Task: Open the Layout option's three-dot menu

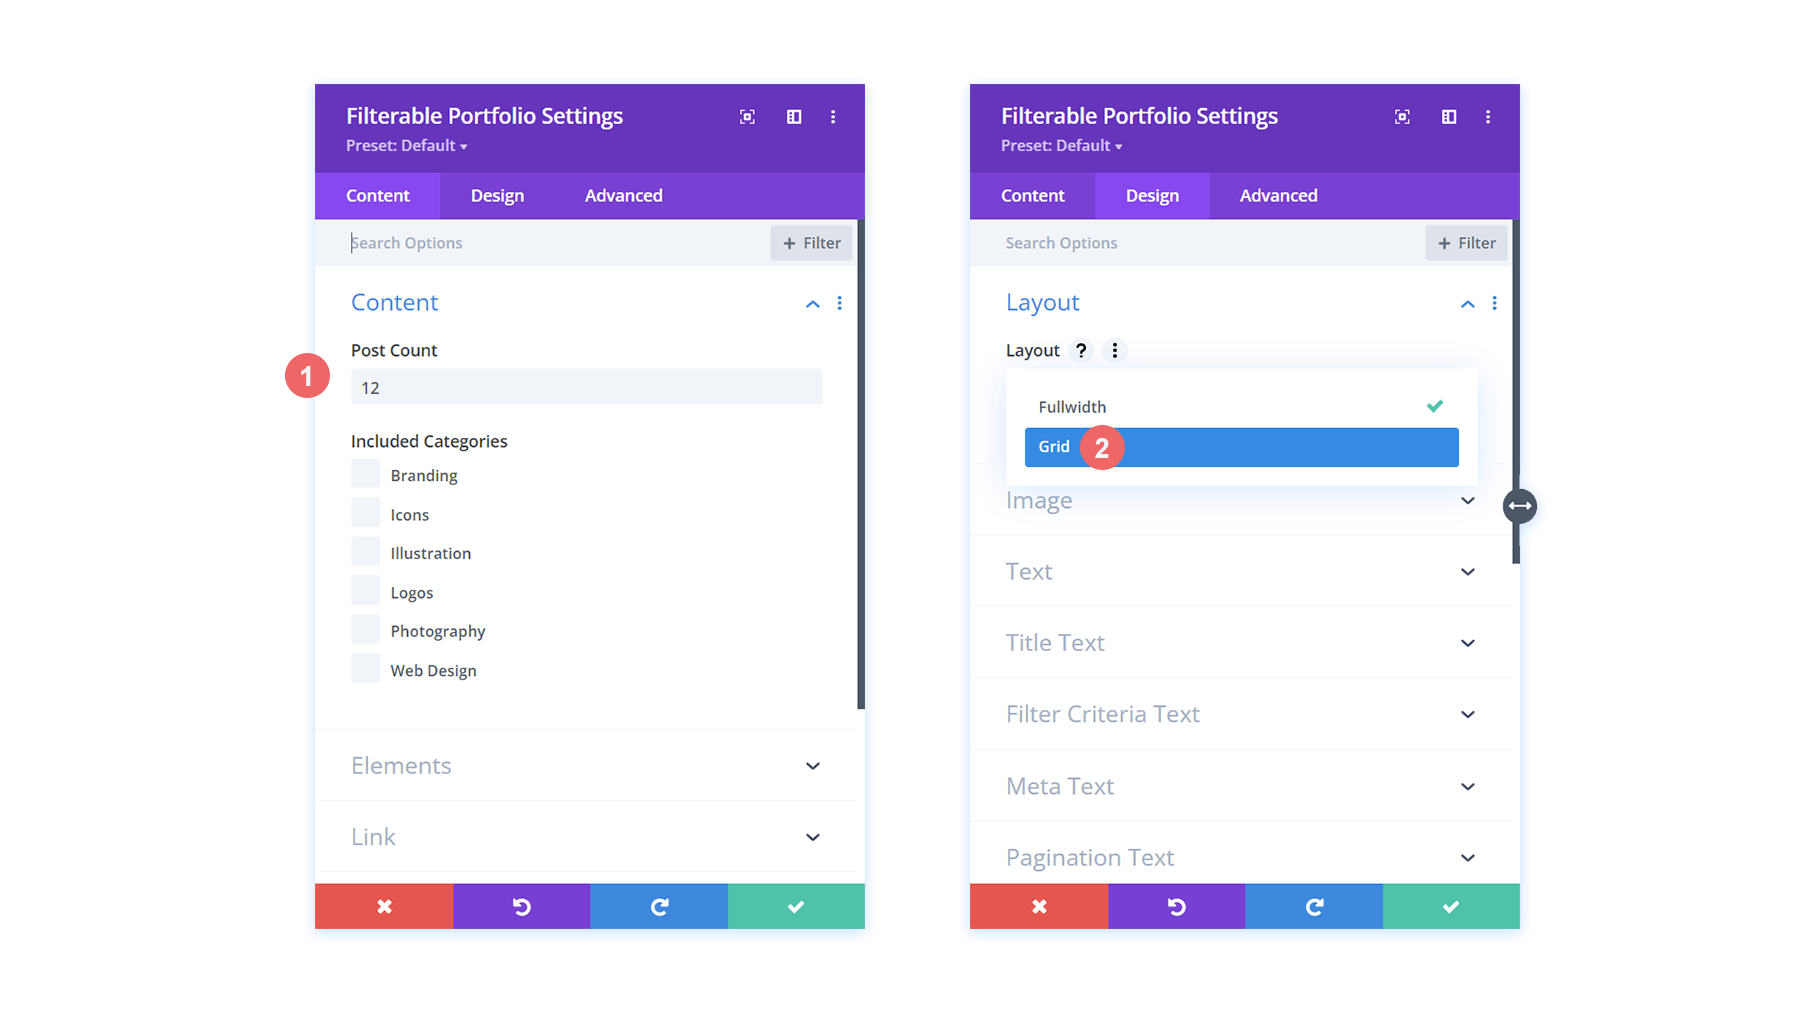Action: (x=1114, y=350)
